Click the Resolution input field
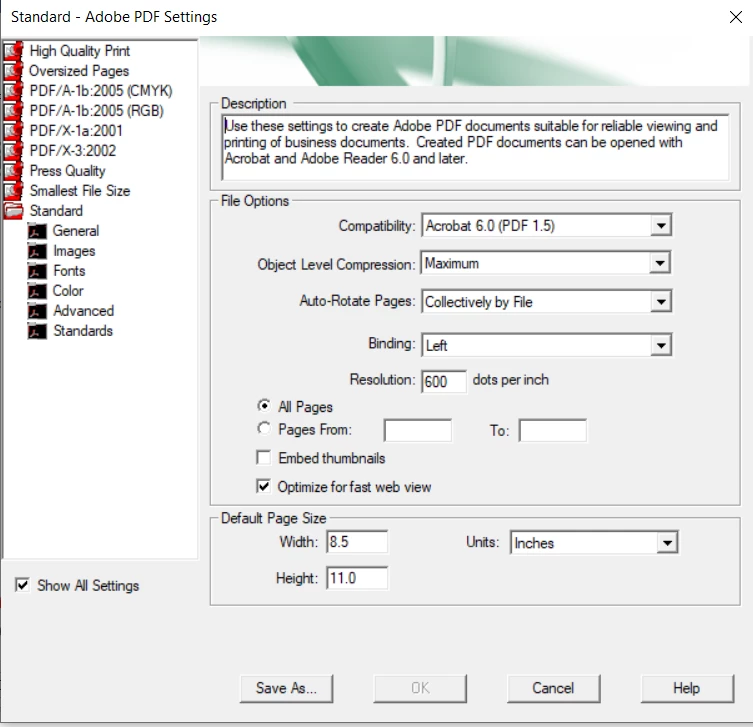The height and width of the screenshot is (727, 753). pyautogui.click(x=444, y=382)
